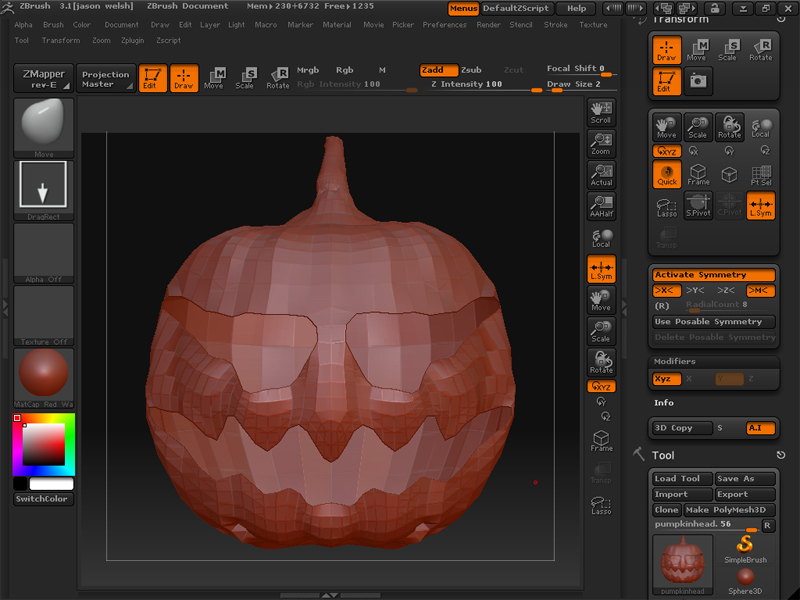Click the white secondary color swatch
Viewport: 800px width, 600px height.
pyautogui.click(x=51, y=483)
